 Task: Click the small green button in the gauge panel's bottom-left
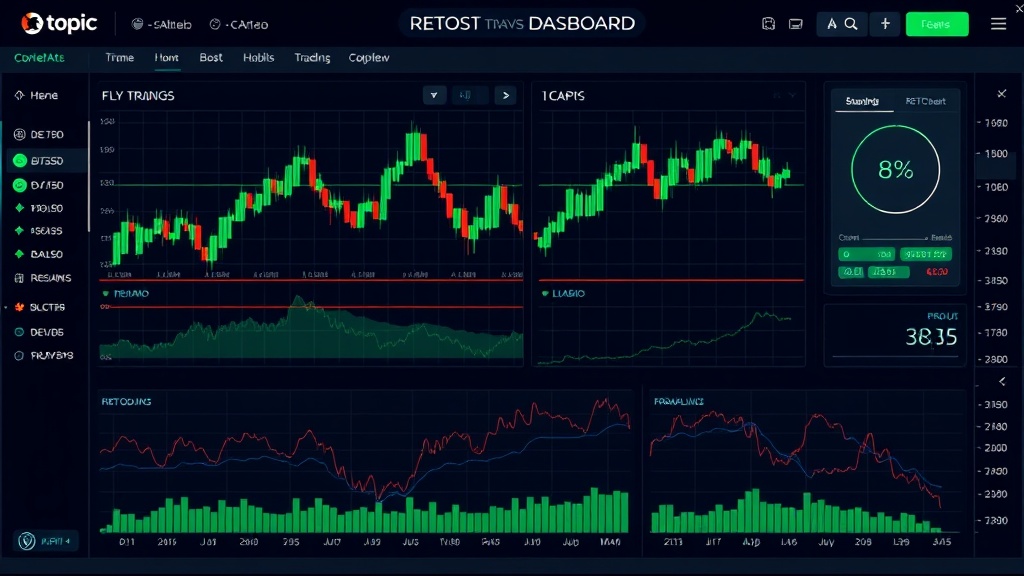[x=851, y=272]
